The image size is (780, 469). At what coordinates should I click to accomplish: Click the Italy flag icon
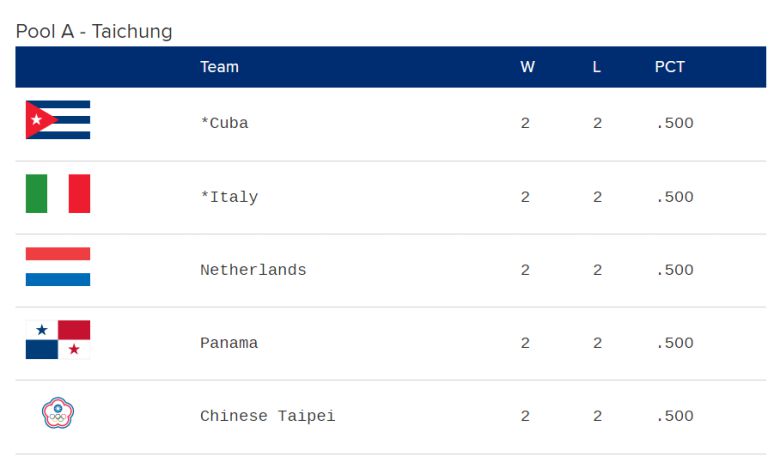coord(58,194)
